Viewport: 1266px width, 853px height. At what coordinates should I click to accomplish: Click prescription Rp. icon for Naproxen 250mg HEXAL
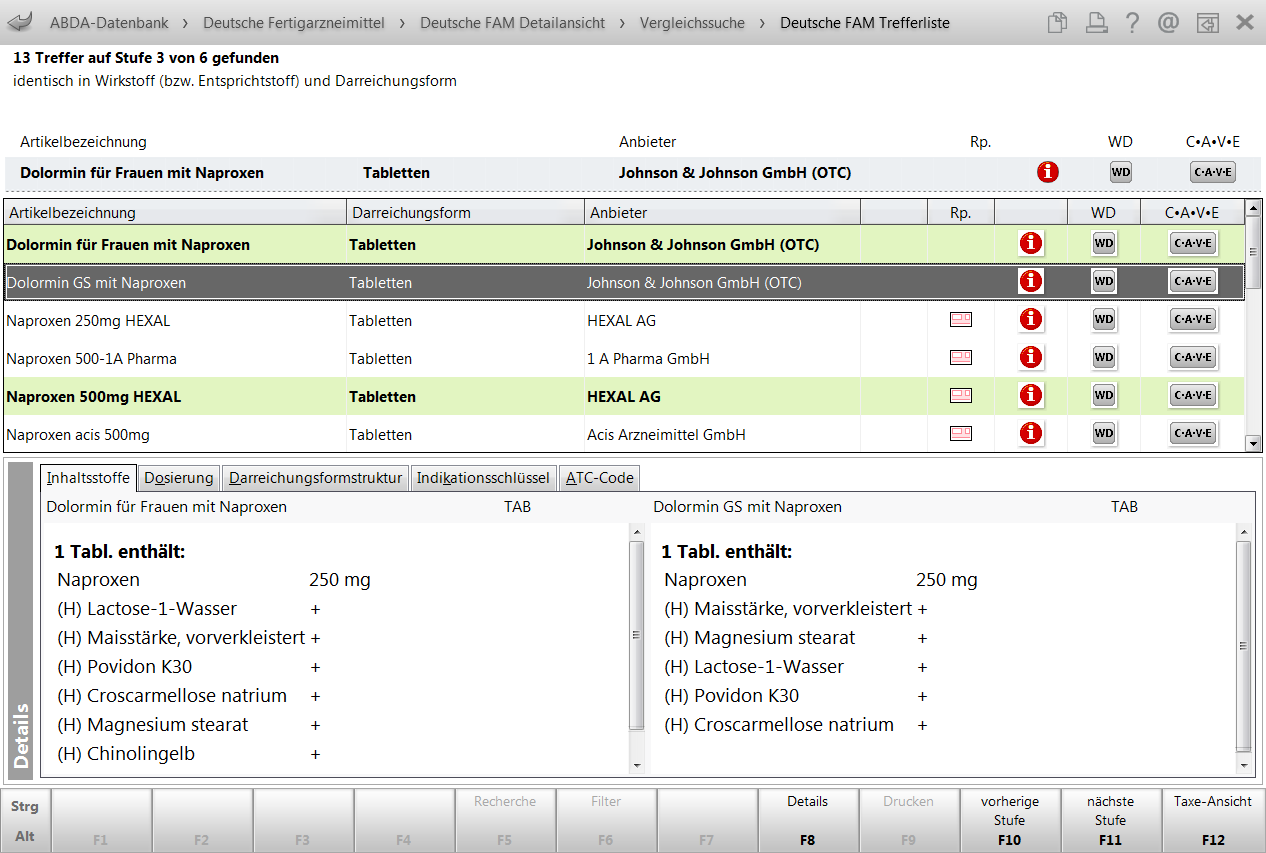[960, 320]
